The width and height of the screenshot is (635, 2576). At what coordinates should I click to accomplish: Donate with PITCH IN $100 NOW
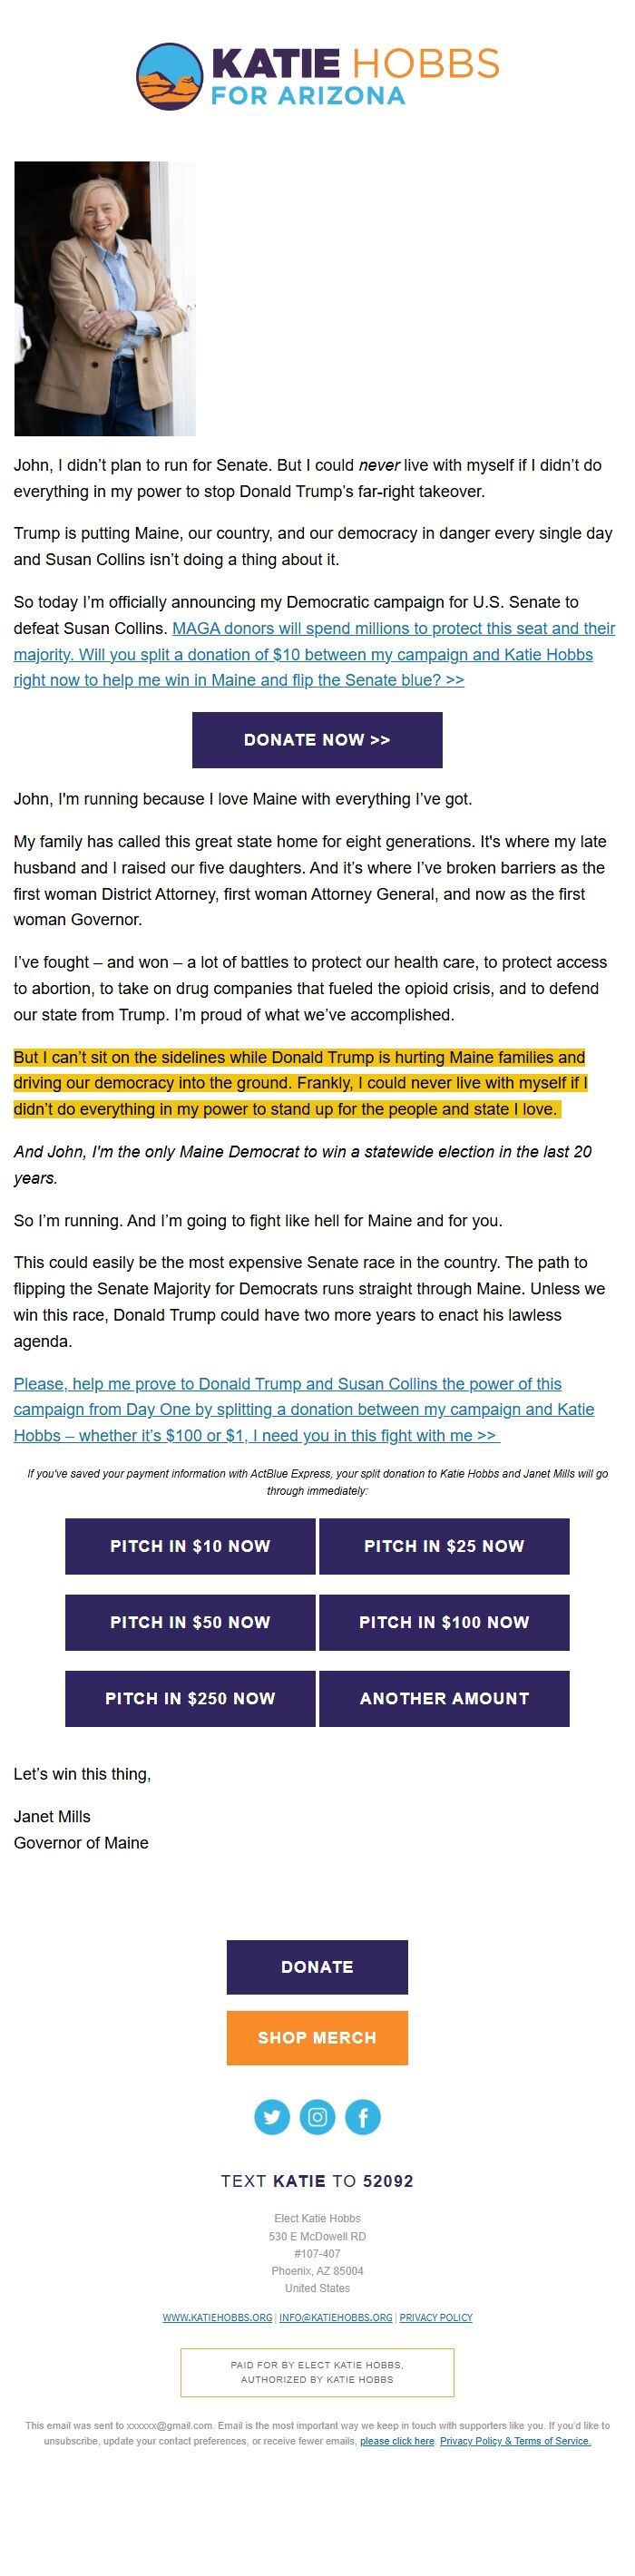(x=444, y=1622)
